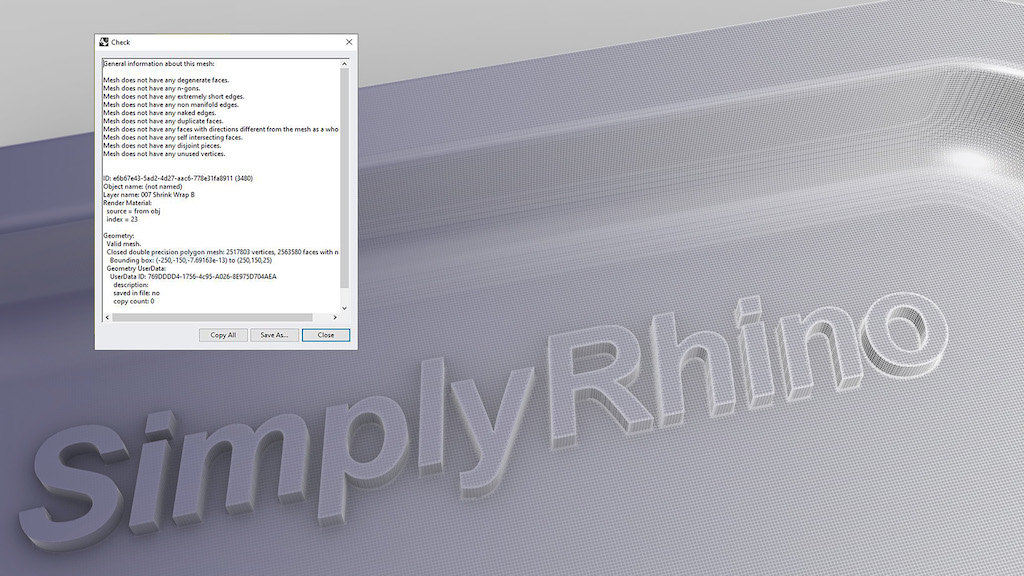
Task: Select 'Mesh does not have any degenerate faces.' line
Action: (x=166, y=80)
